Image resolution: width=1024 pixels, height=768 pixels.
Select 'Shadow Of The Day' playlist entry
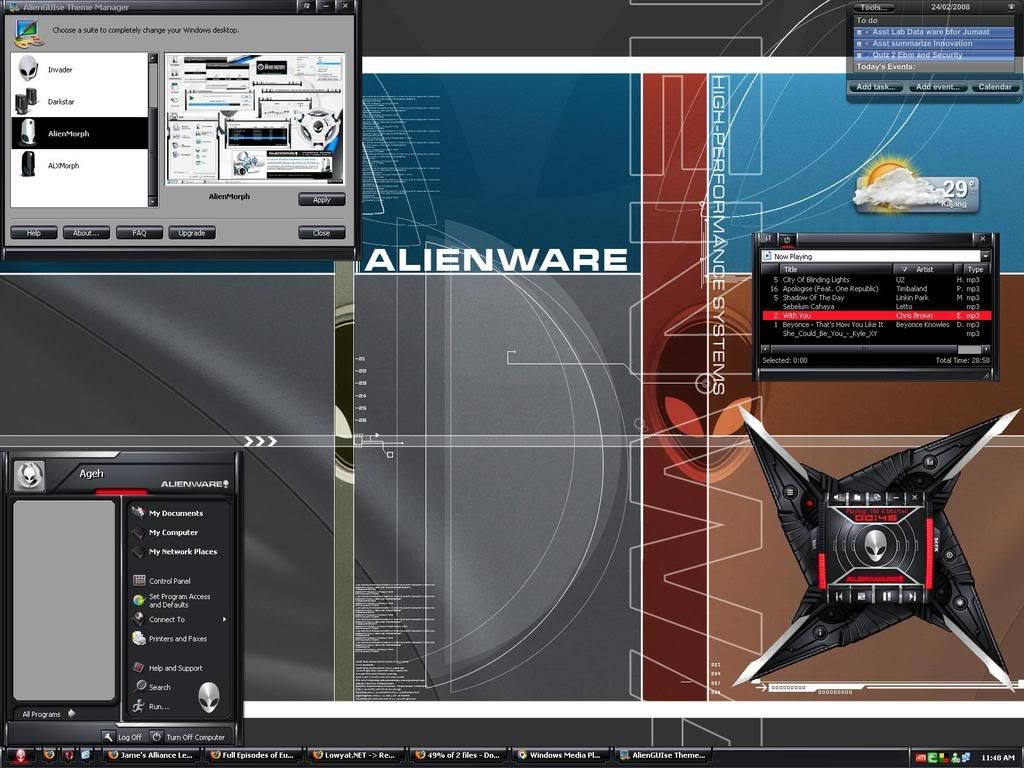pos(813,298)
